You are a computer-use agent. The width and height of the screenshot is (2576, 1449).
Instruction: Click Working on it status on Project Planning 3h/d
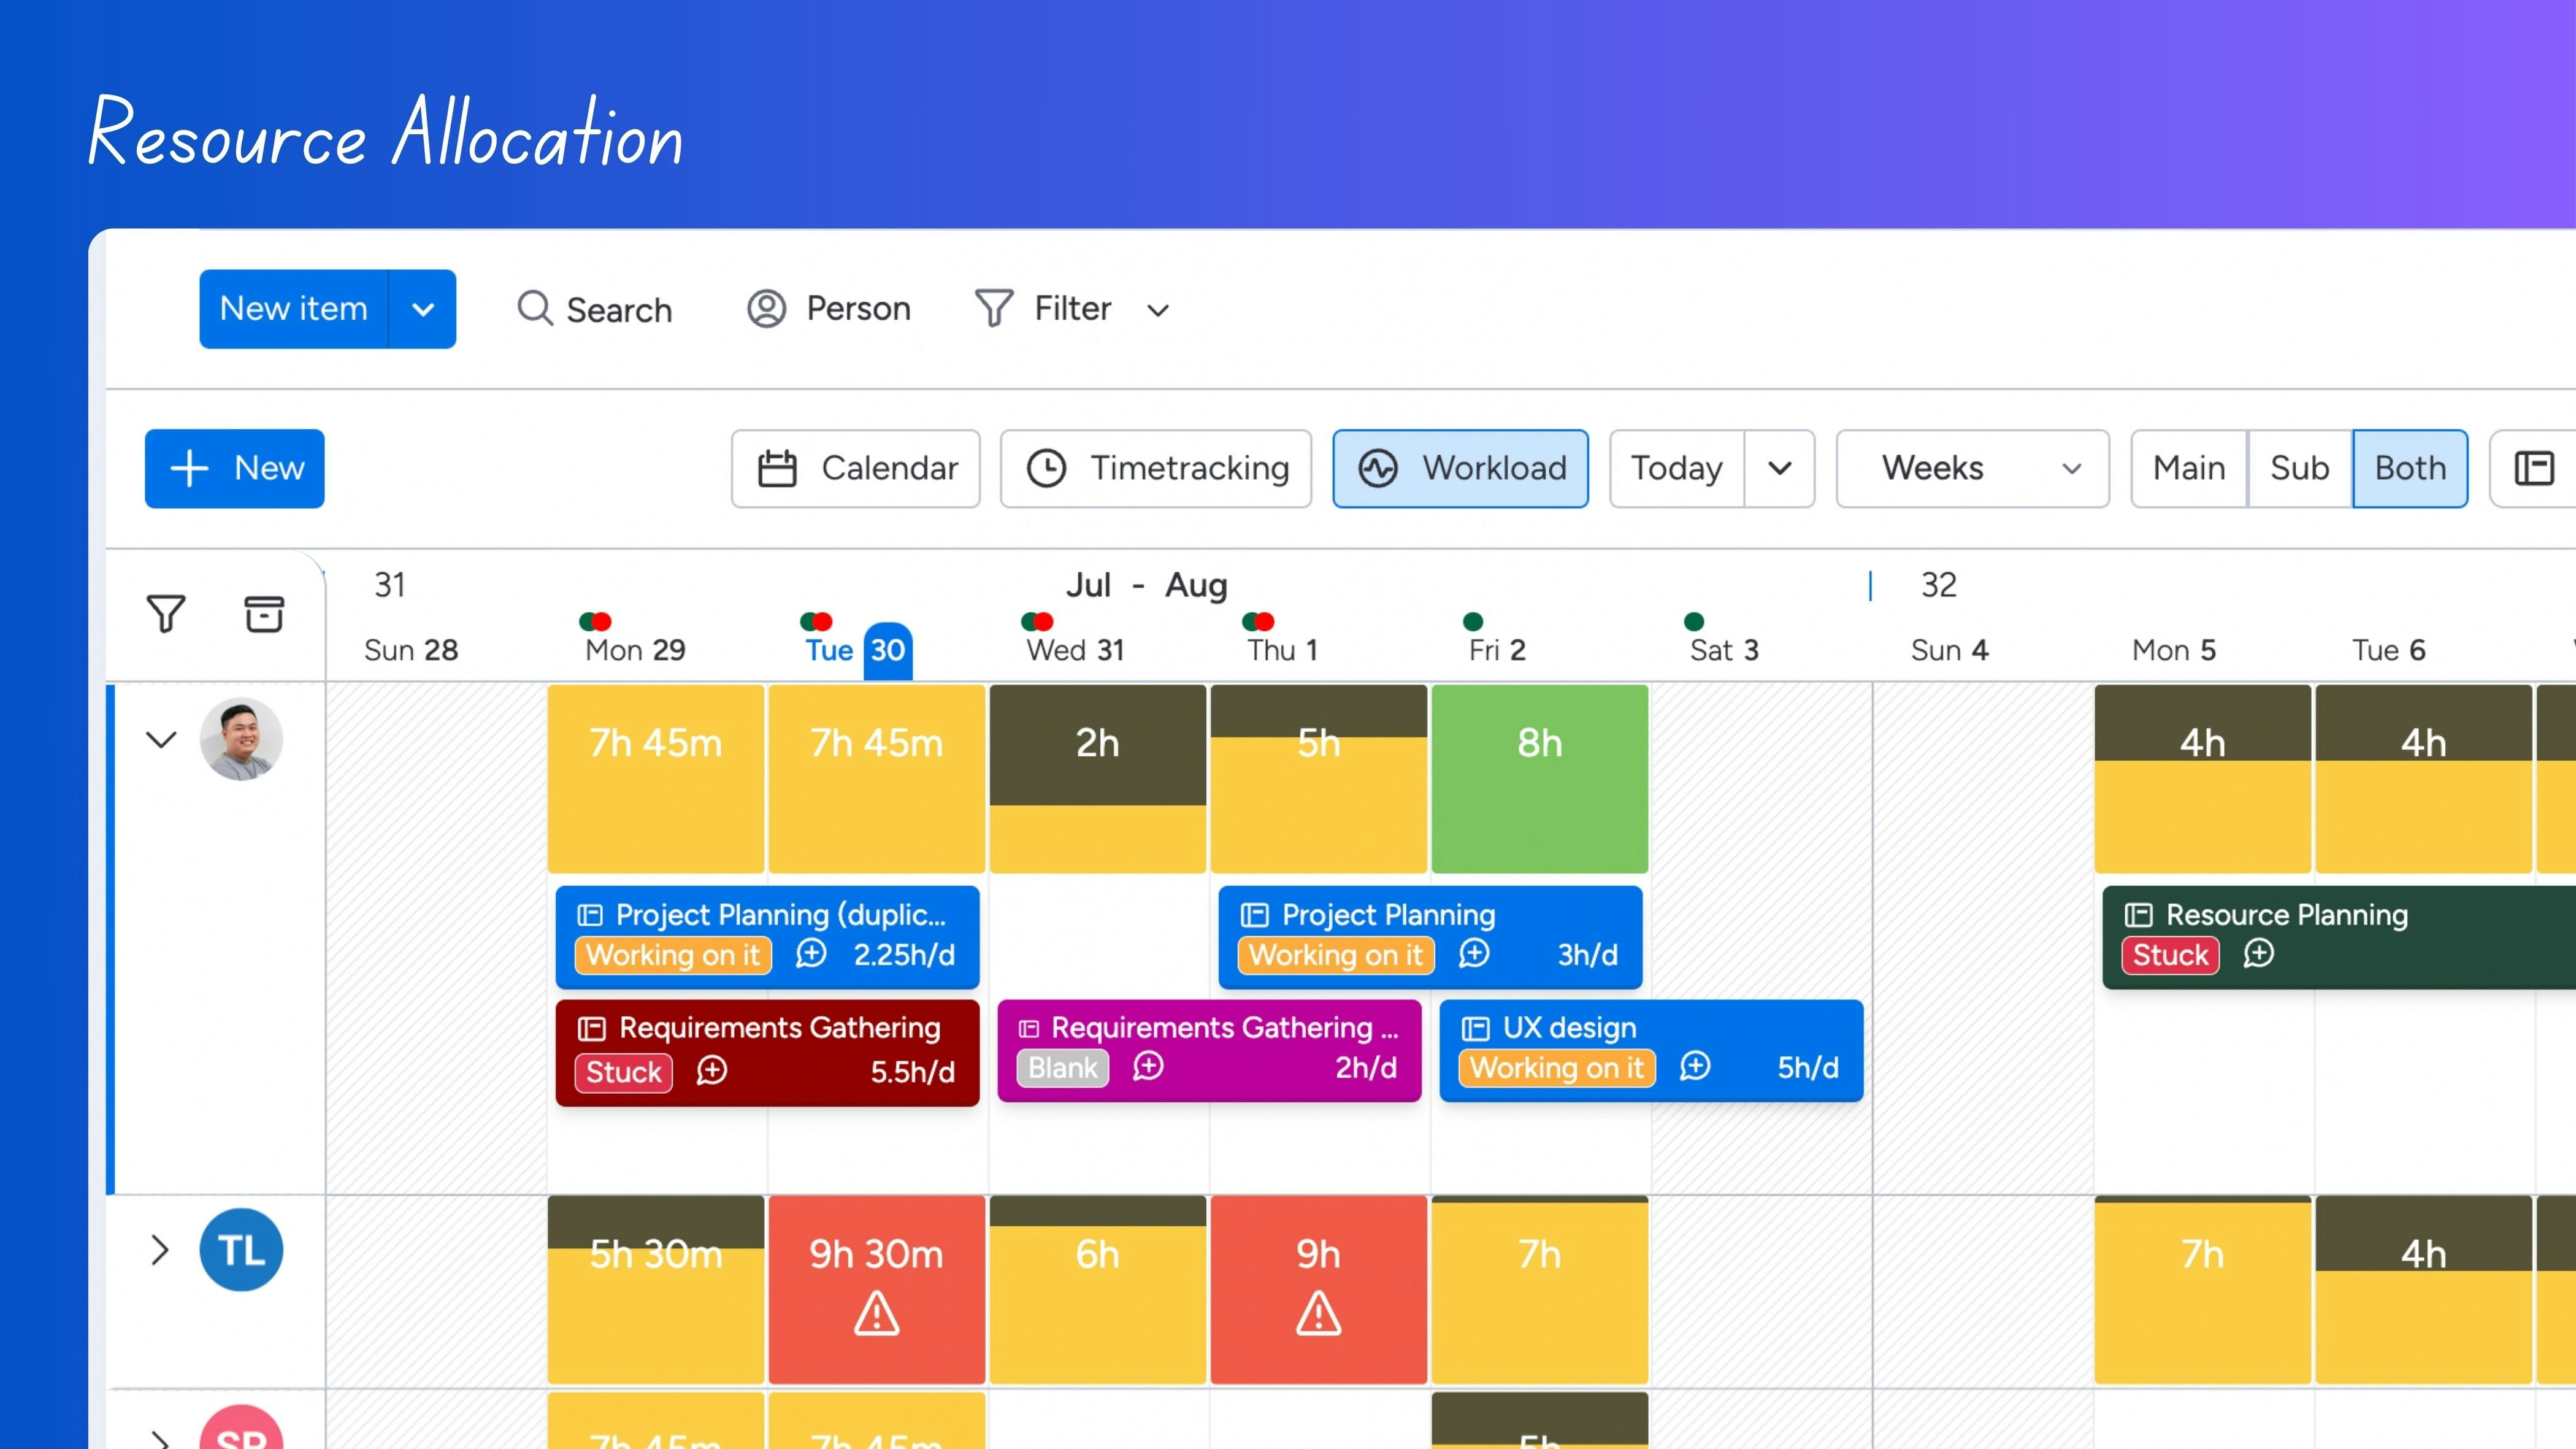click(x=1336, y=955)
